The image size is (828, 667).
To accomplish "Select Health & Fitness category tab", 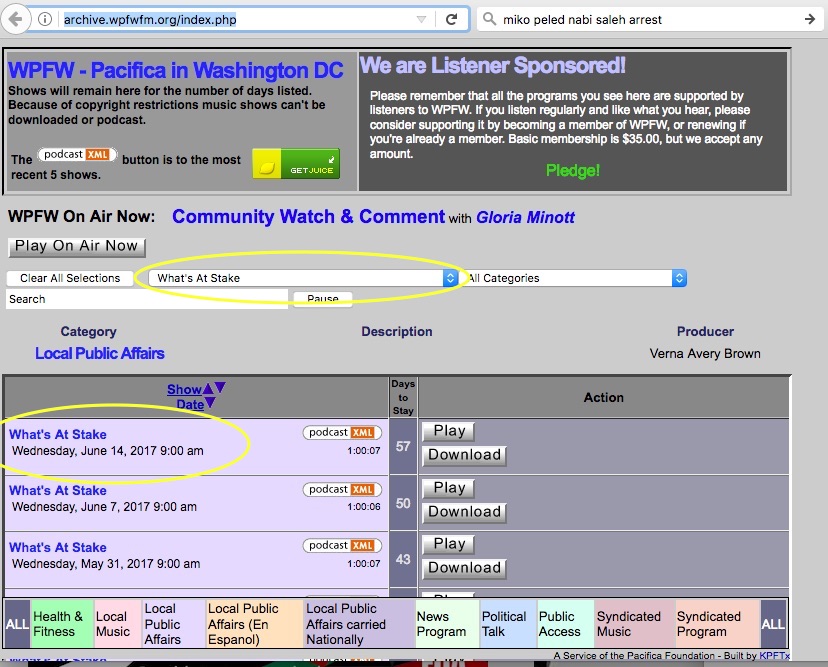I will pos(62,624).
